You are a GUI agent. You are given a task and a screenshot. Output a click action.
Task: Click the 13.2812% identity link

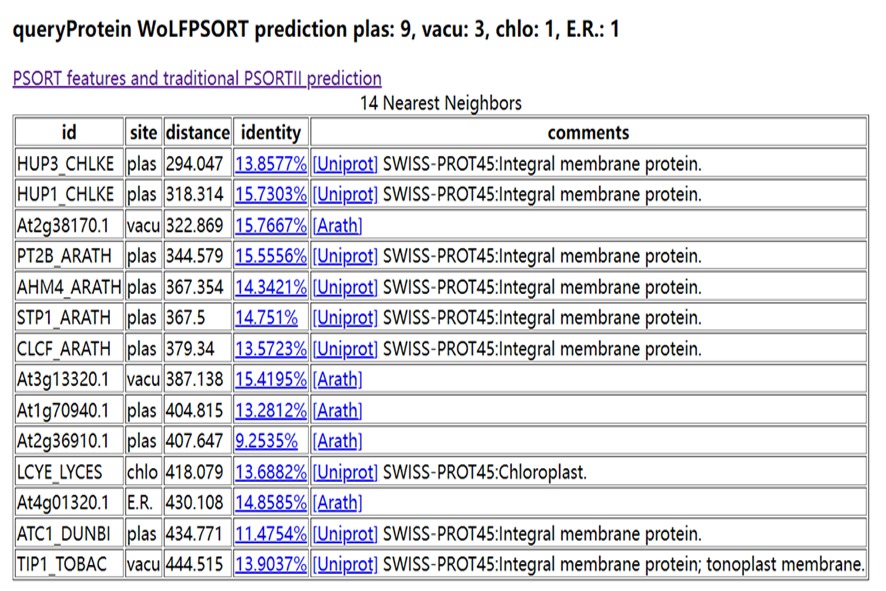coord(270,411)
